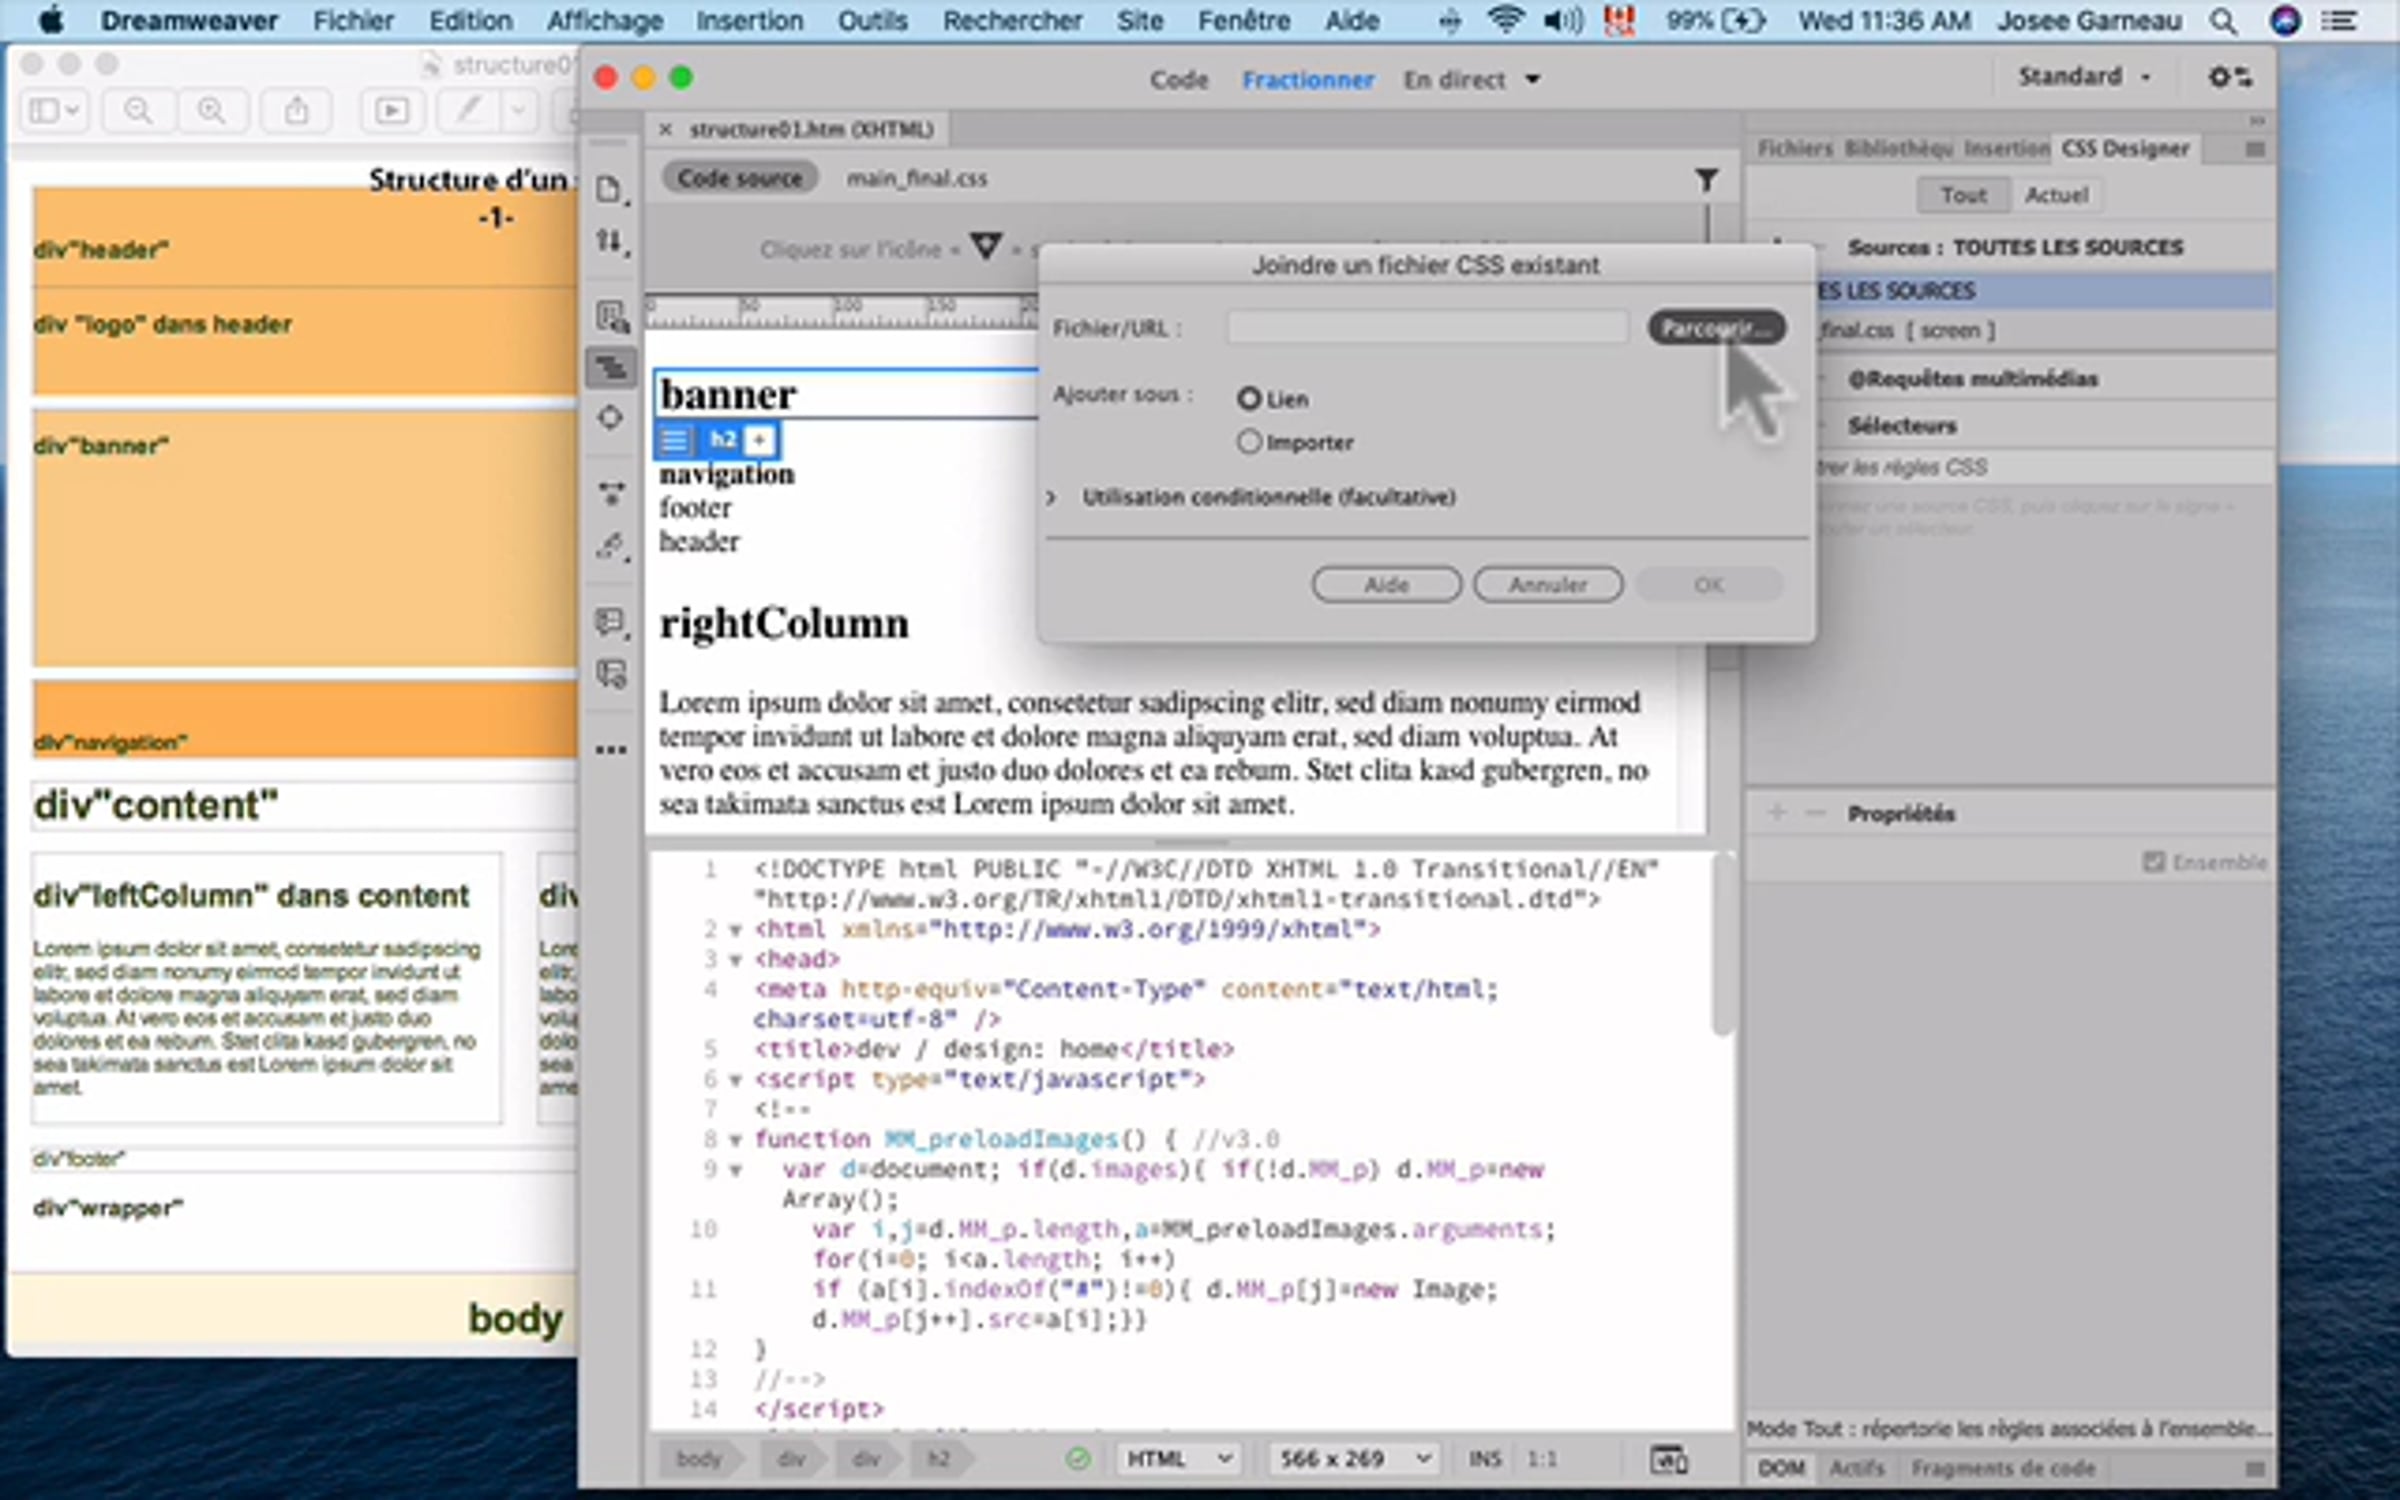This screenshot has width=2400, height=1500.
Task: Switch to the Fichiers panel tab
Action: tap(1794, 149)
